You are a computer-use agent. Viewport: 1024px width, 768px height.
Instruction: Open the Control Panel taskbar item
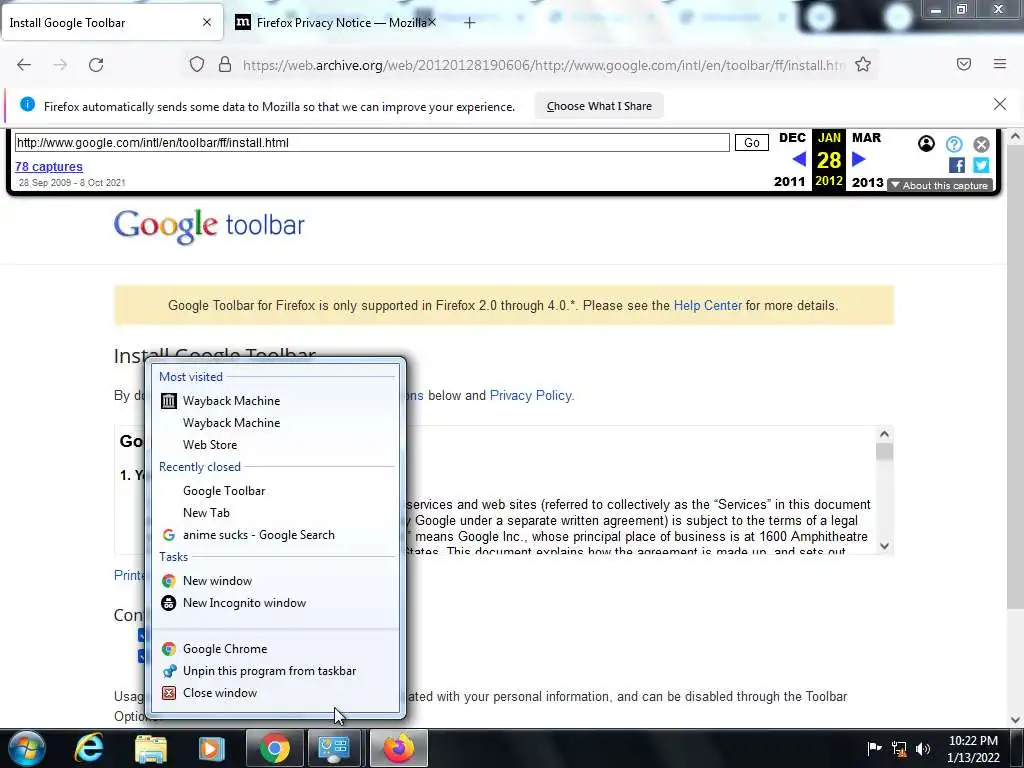tap(334, 748)
